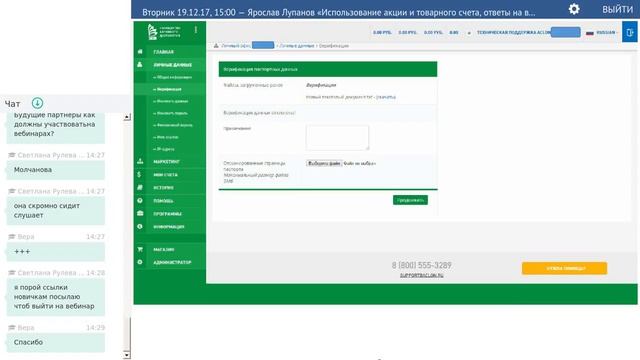The width and height of the screenshot is (640, 360).
Task: Click blue logout icon in top right corner
Action: pyautogui.click(x=629, y=32)
